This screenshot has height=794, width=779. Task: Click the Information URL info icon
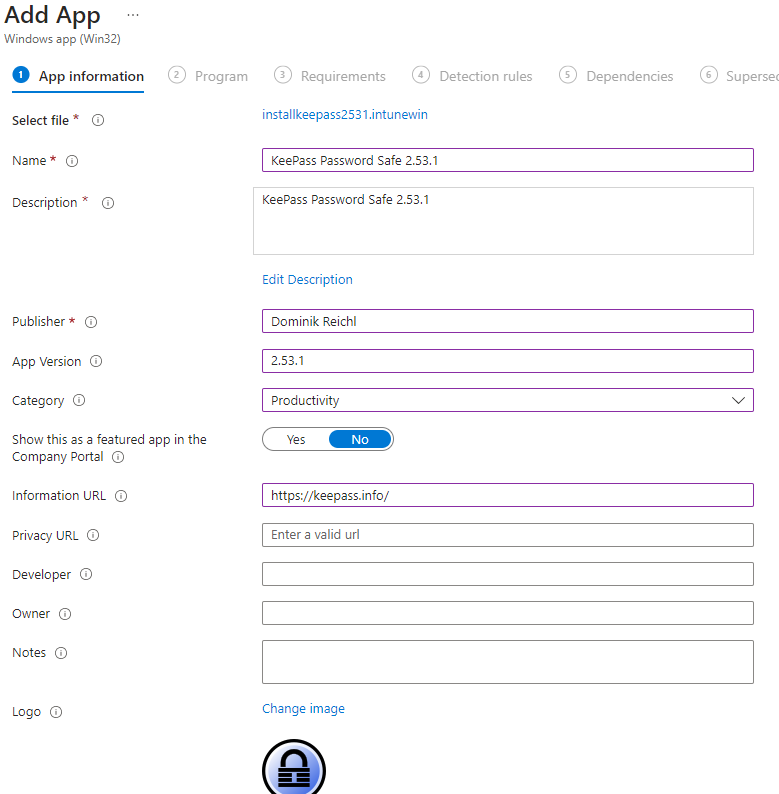pyautogui.click(x=121, y=496)
